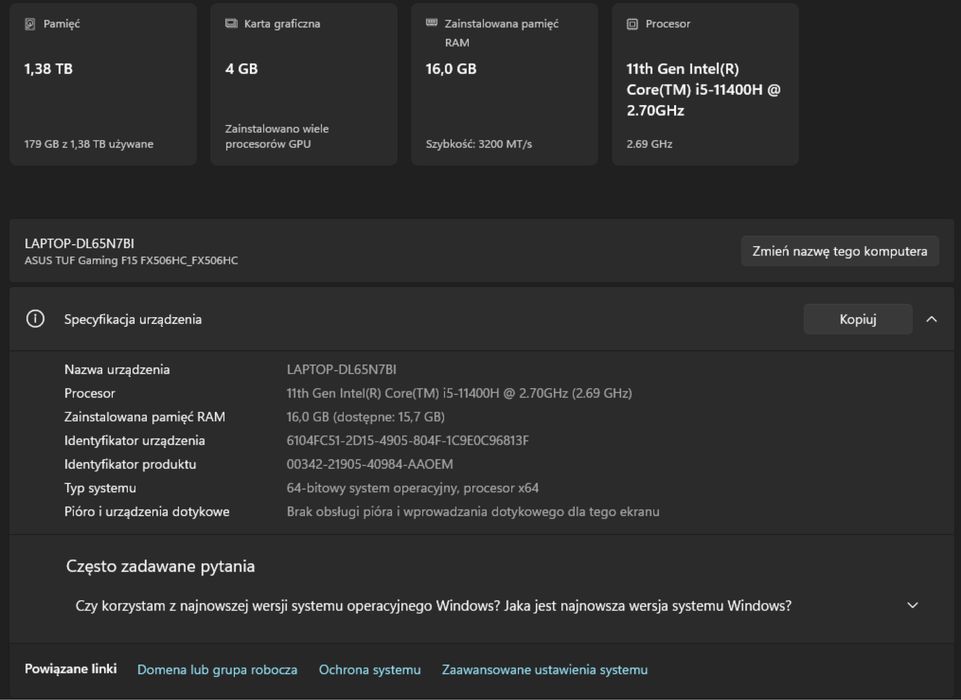Click the '179 GB z 1,38 TB używane' text
Image resolution: width=961 pixels, height=700 pixels.
click(x=89, y=144)
